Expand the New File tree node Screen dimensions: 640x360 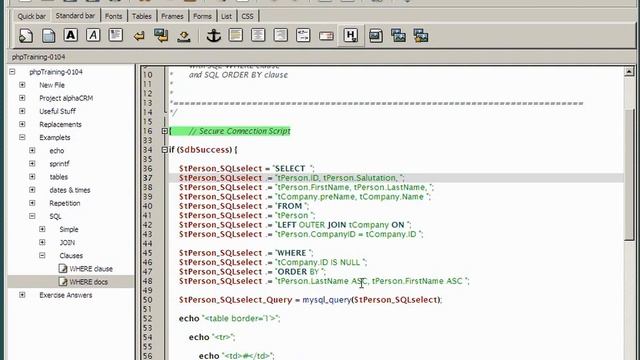coord(22,85)
